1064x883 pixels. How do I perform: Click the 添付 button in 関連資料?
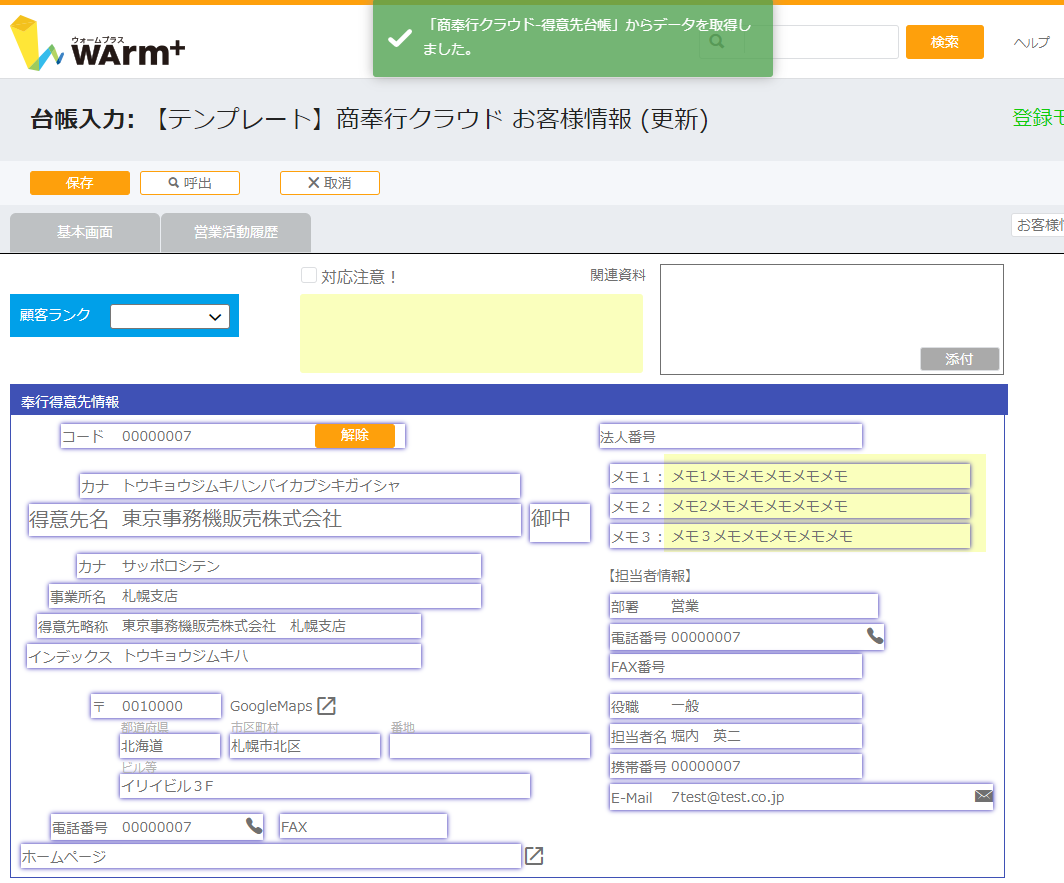960,358
